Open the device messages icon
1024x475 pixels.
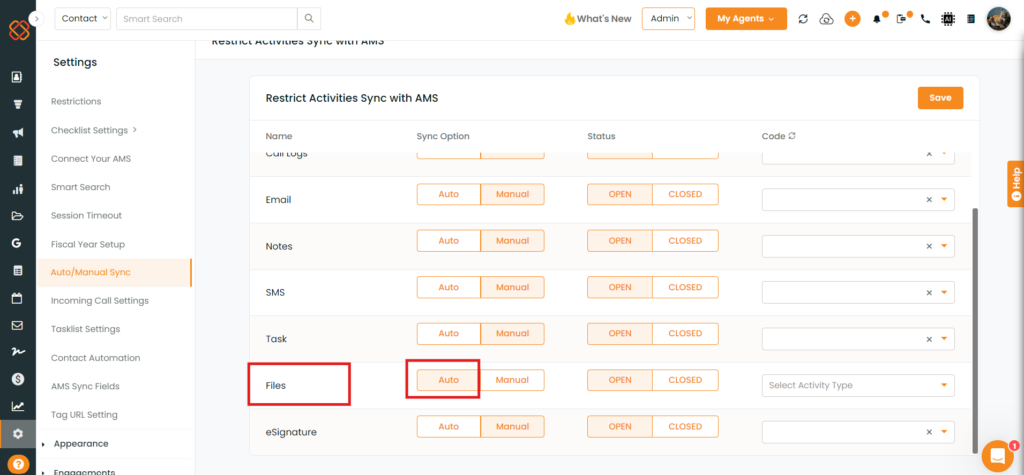pos(902,19)
